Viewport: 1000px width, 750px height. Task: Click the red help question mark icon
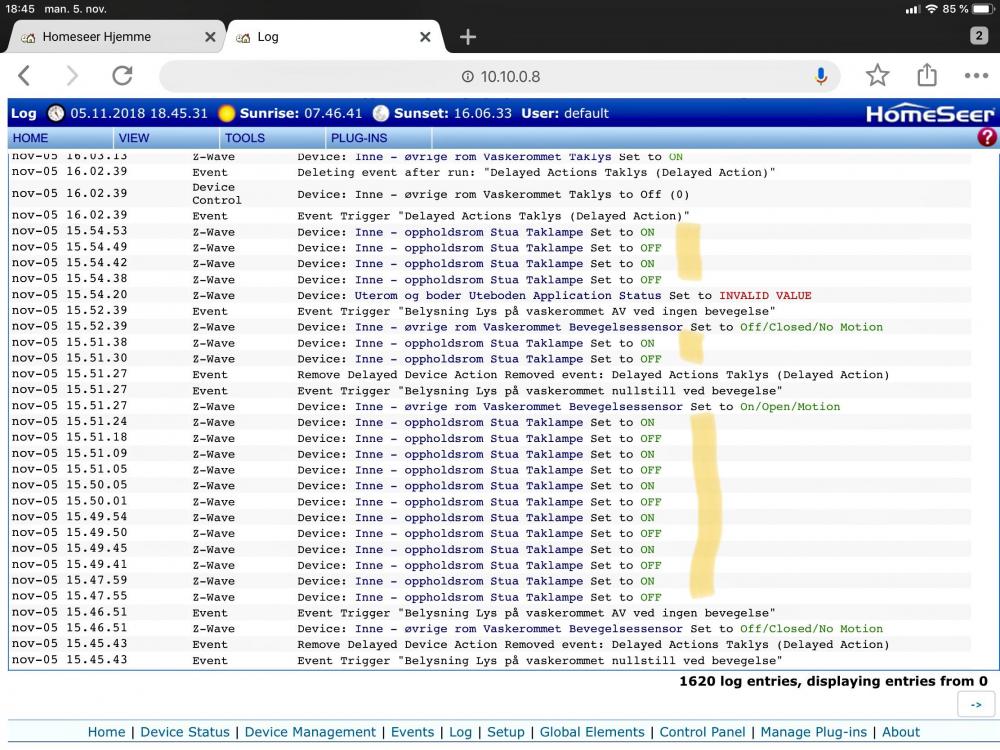point(987,138)
